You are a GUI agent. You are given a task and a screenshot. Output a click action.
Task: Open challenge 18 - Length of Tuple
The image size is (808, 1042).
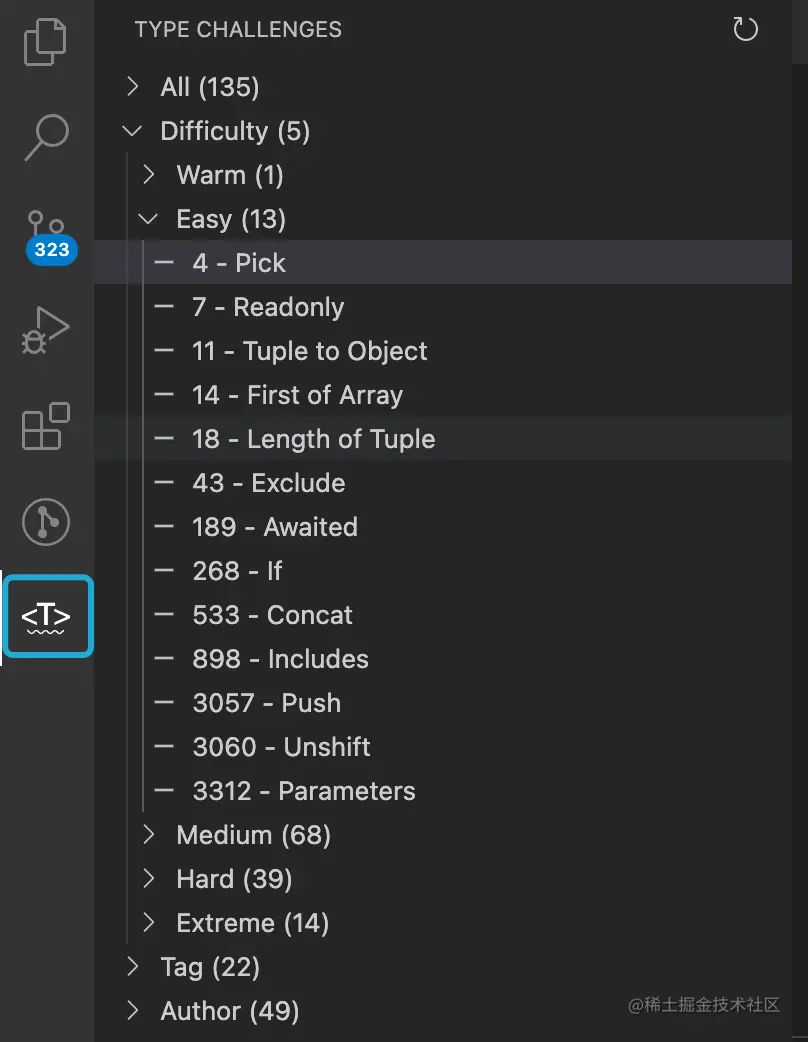click(313, 439)
